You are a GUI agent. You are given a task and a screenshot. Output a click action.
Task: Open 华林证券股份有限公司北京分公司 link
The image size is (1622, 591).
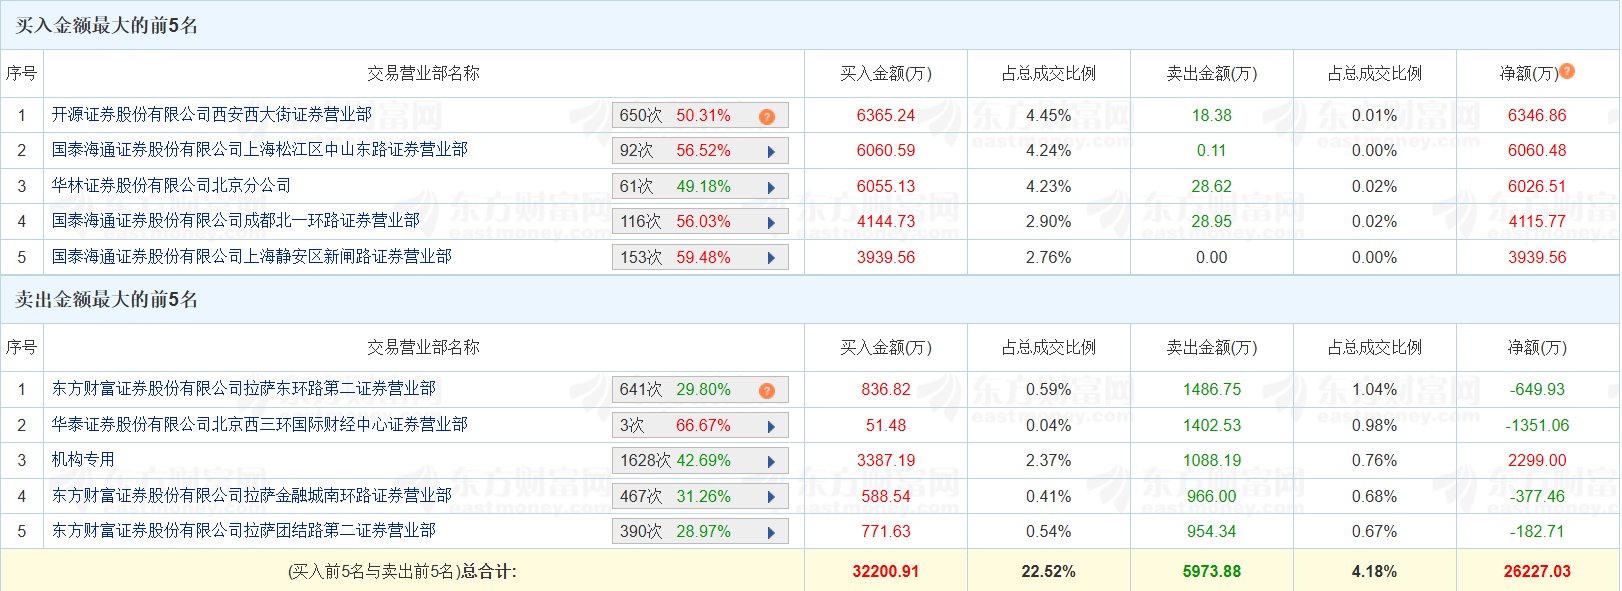171,186
